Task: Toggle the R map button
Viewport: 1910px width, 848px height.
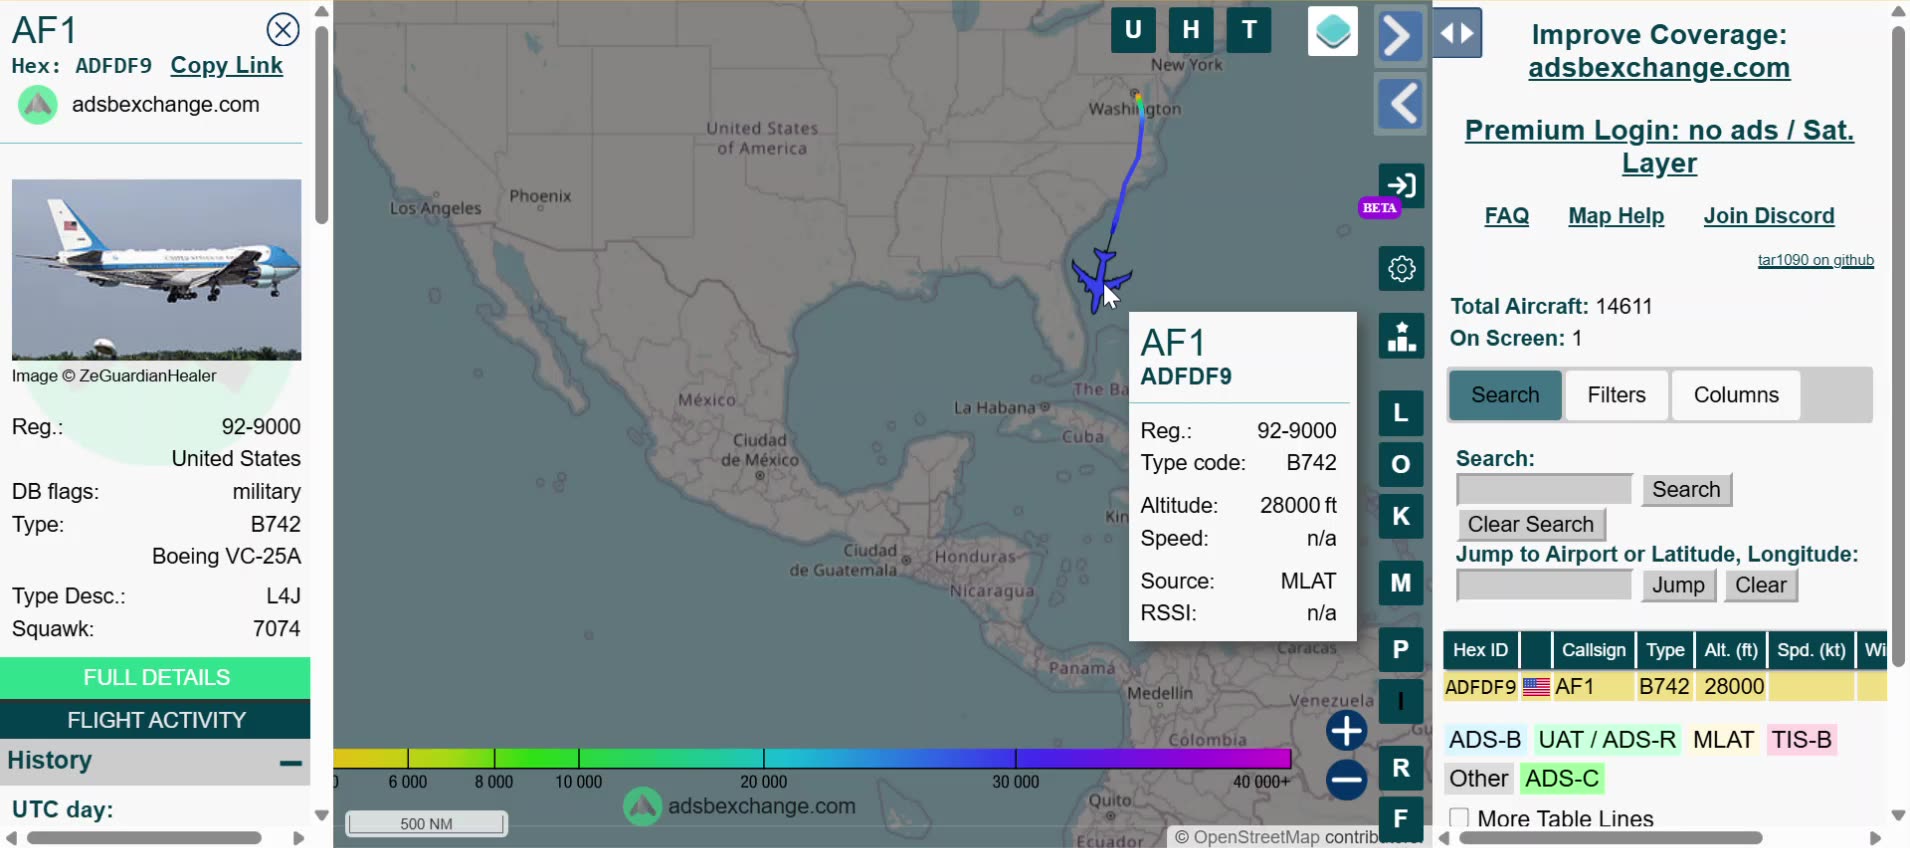Action: coord(1401,768)
